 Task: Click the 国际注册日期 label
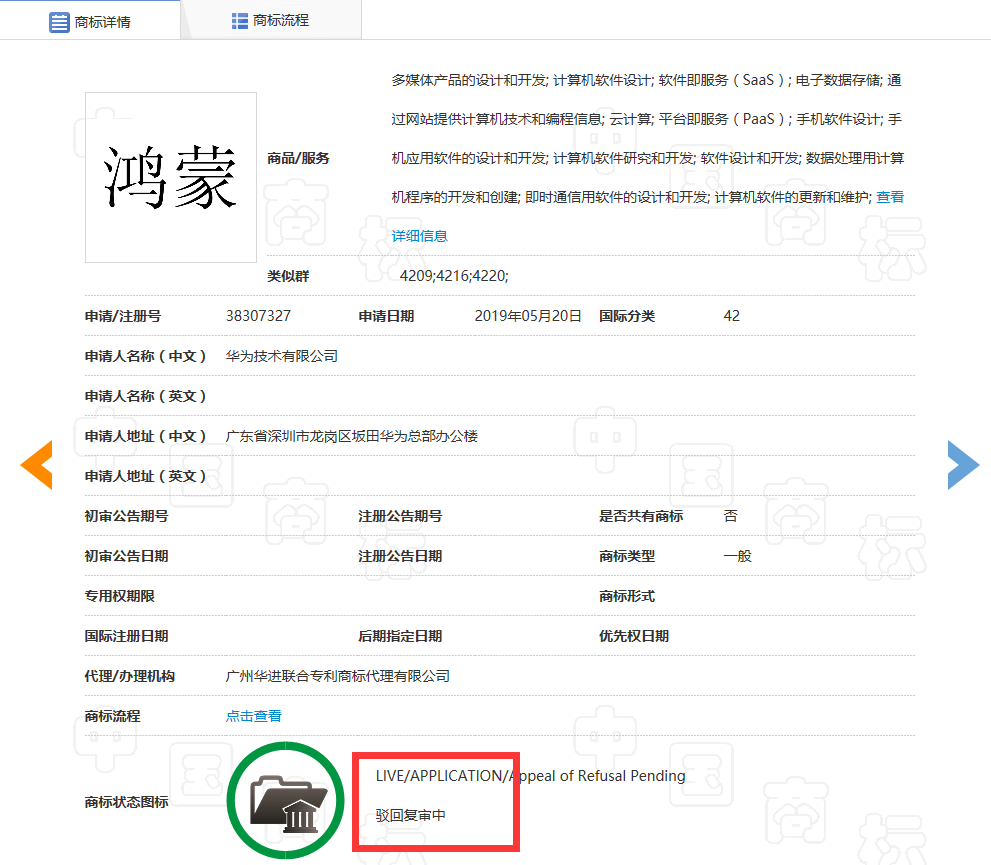[x=126, y=636]
